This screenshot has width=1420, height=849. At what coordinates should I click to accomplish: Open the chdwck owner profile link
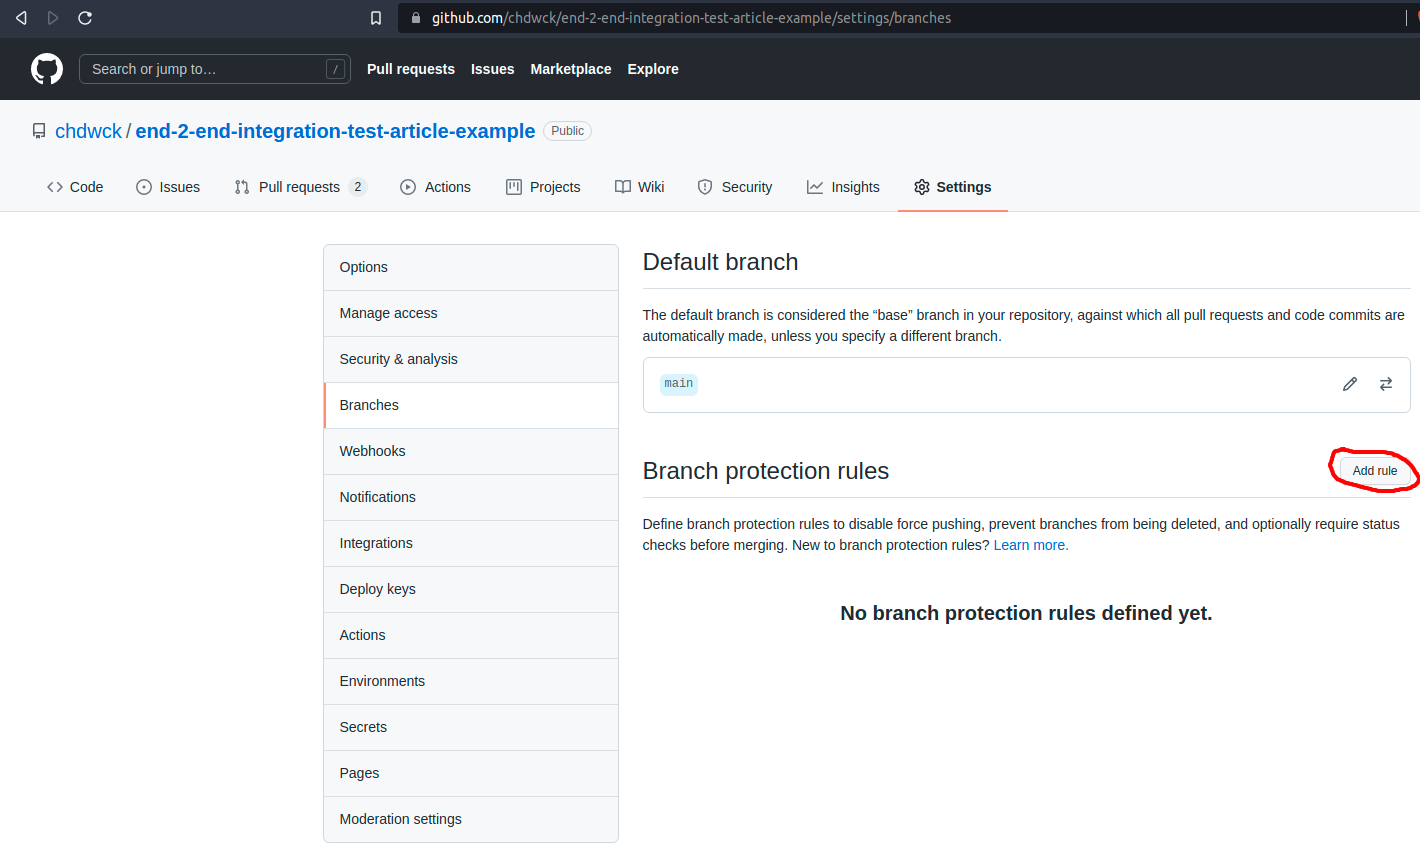88,131
